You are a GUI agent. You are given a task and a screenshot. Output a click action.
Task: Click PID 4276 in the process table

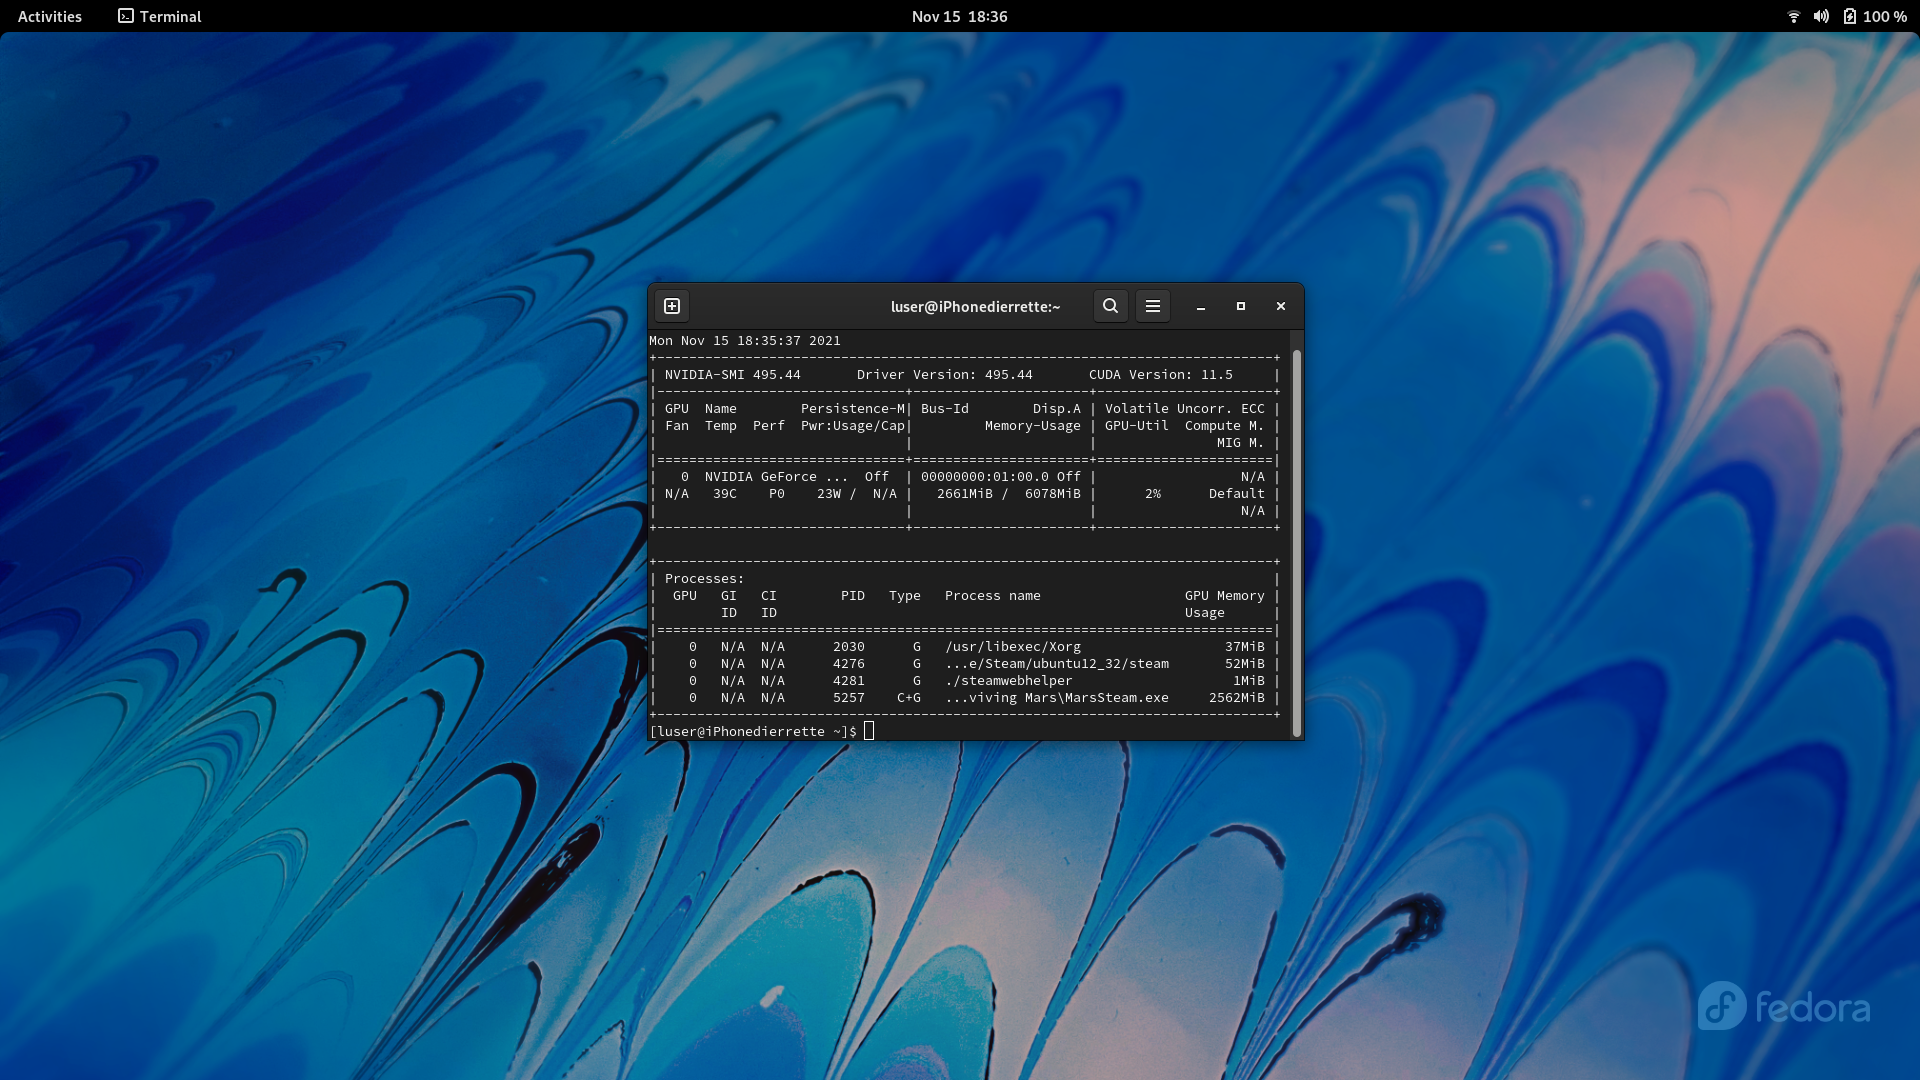pyautogui.click(x=849, y=664)
